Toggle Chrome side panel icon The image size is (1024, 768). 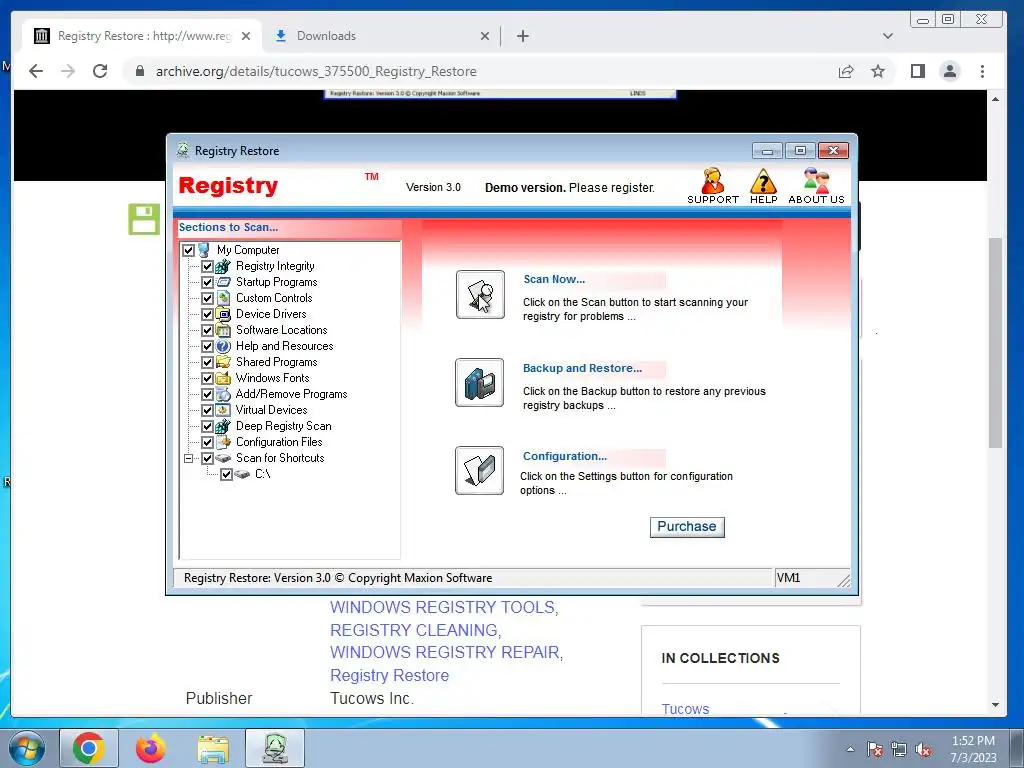coord(918,71)
